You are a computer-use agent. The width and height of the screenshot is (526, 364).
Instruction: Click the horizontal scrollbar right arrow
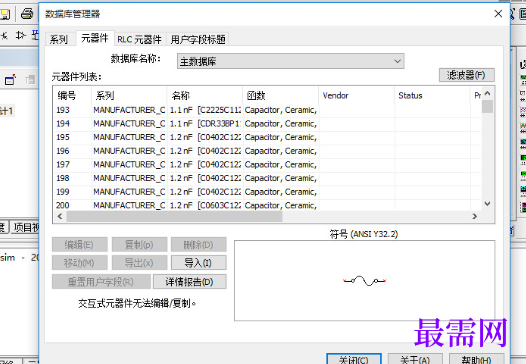tap(475, 216)
